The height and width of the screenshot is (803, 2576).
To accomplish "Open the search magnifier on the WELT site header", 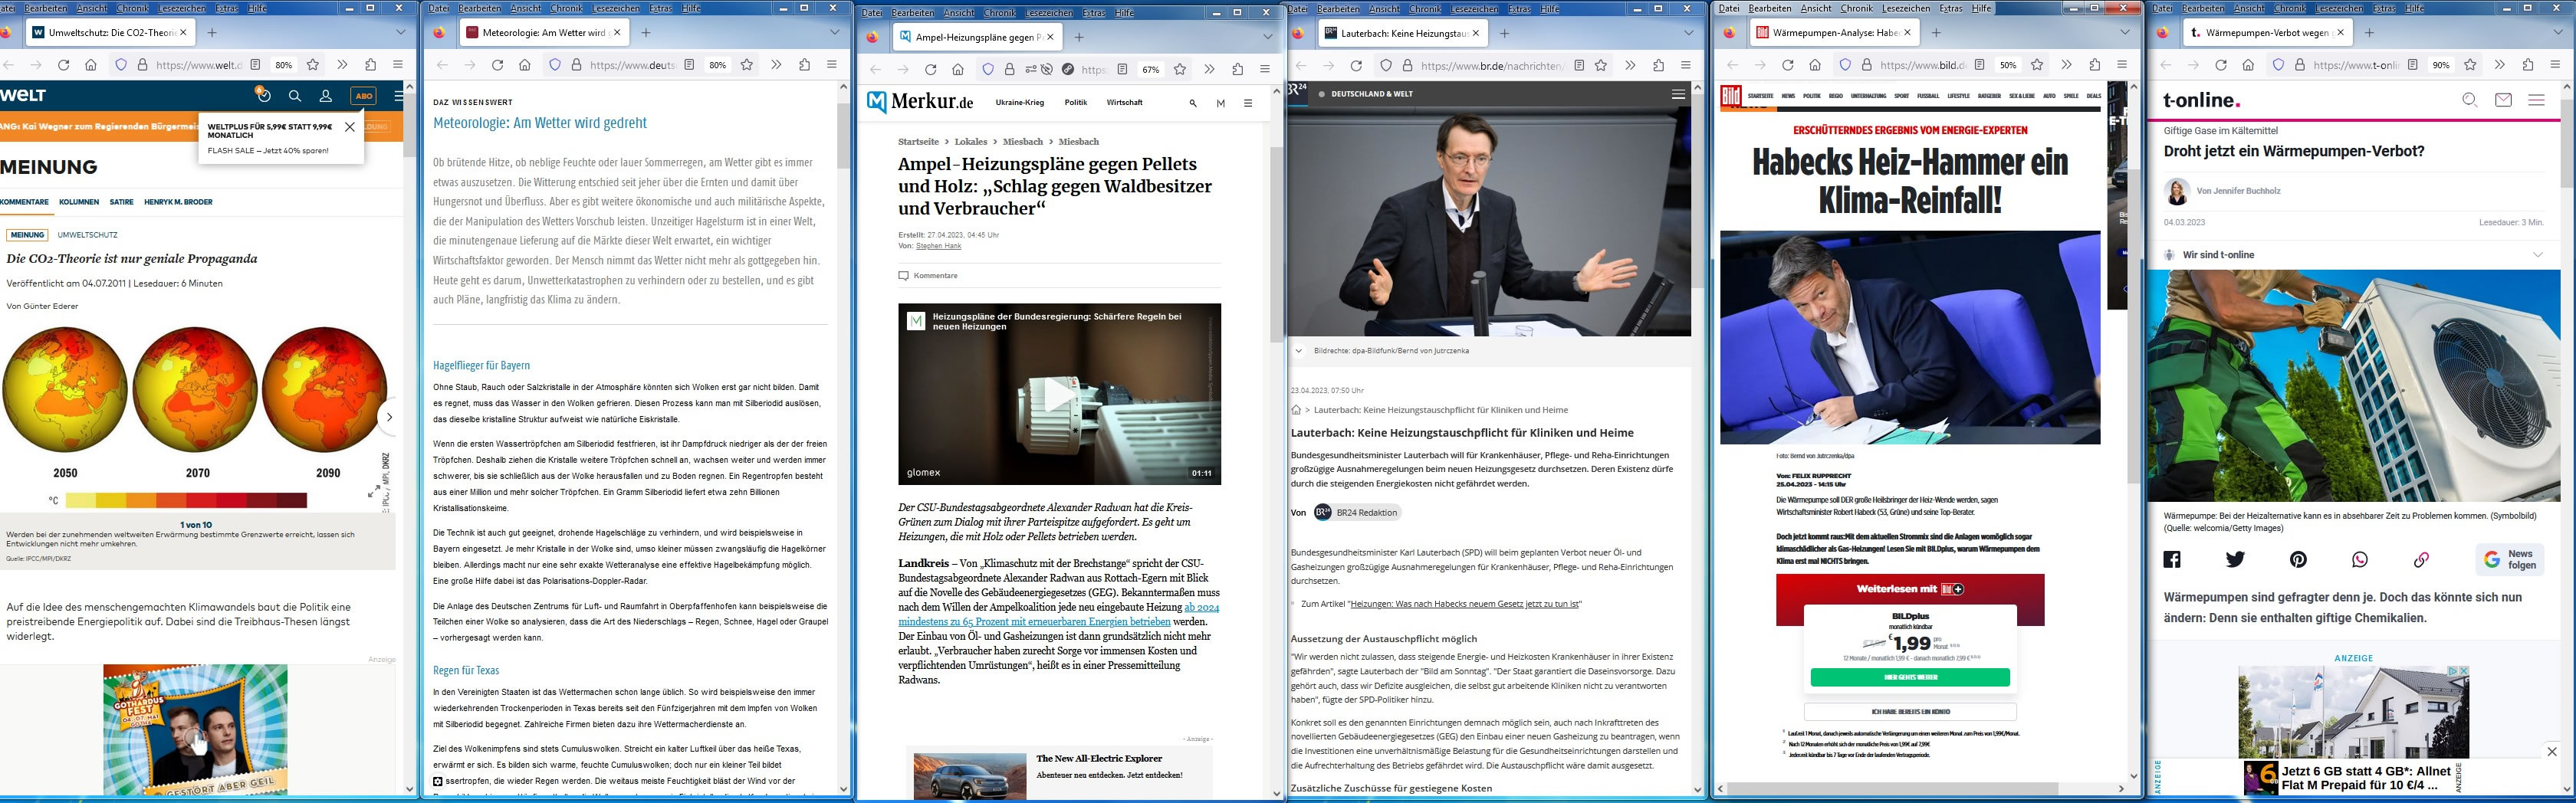I will tap(295, 96).
